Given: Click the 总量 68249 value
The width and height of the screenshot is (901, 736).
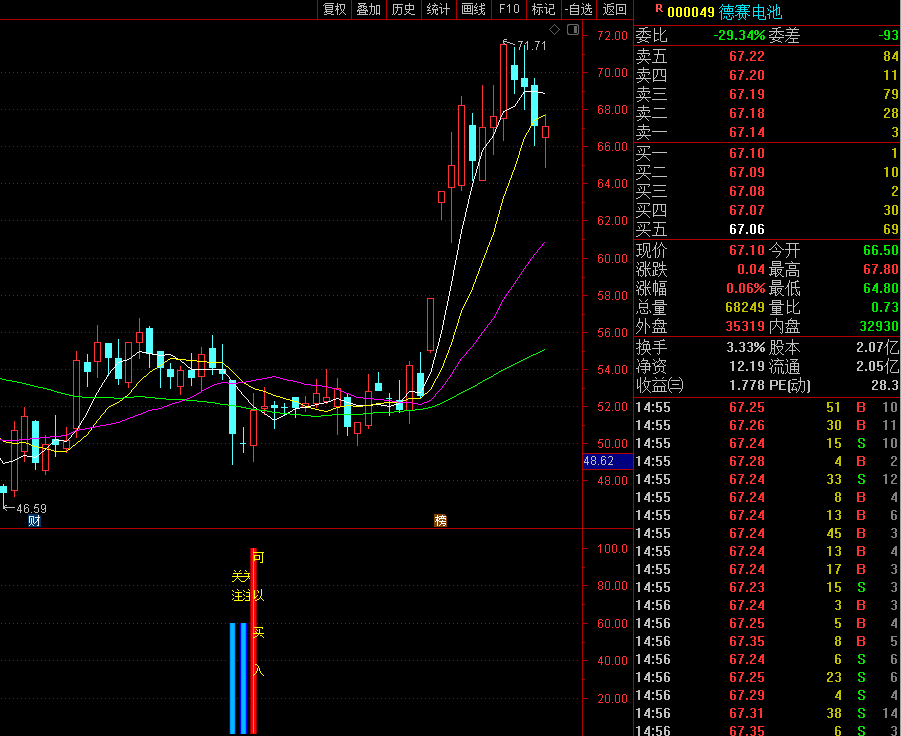Looking at the screenshot, I should (x=745, y=307).
